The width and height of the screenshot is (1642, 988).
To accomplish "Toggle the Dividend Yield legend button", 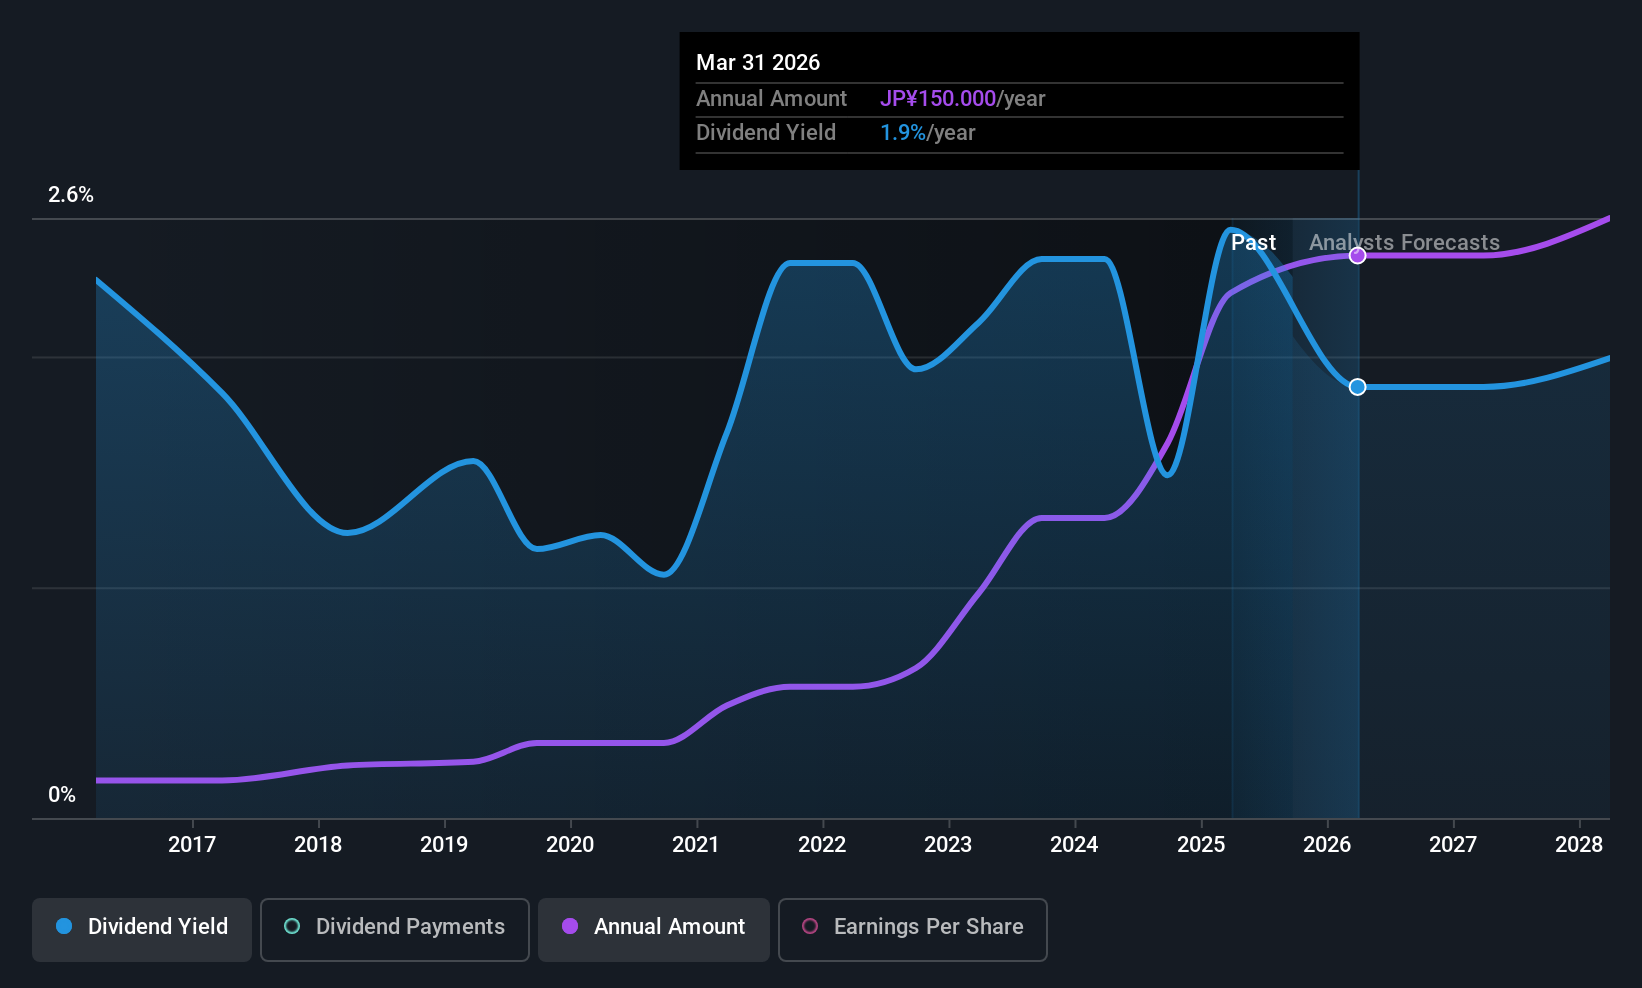I will point(142,929).
